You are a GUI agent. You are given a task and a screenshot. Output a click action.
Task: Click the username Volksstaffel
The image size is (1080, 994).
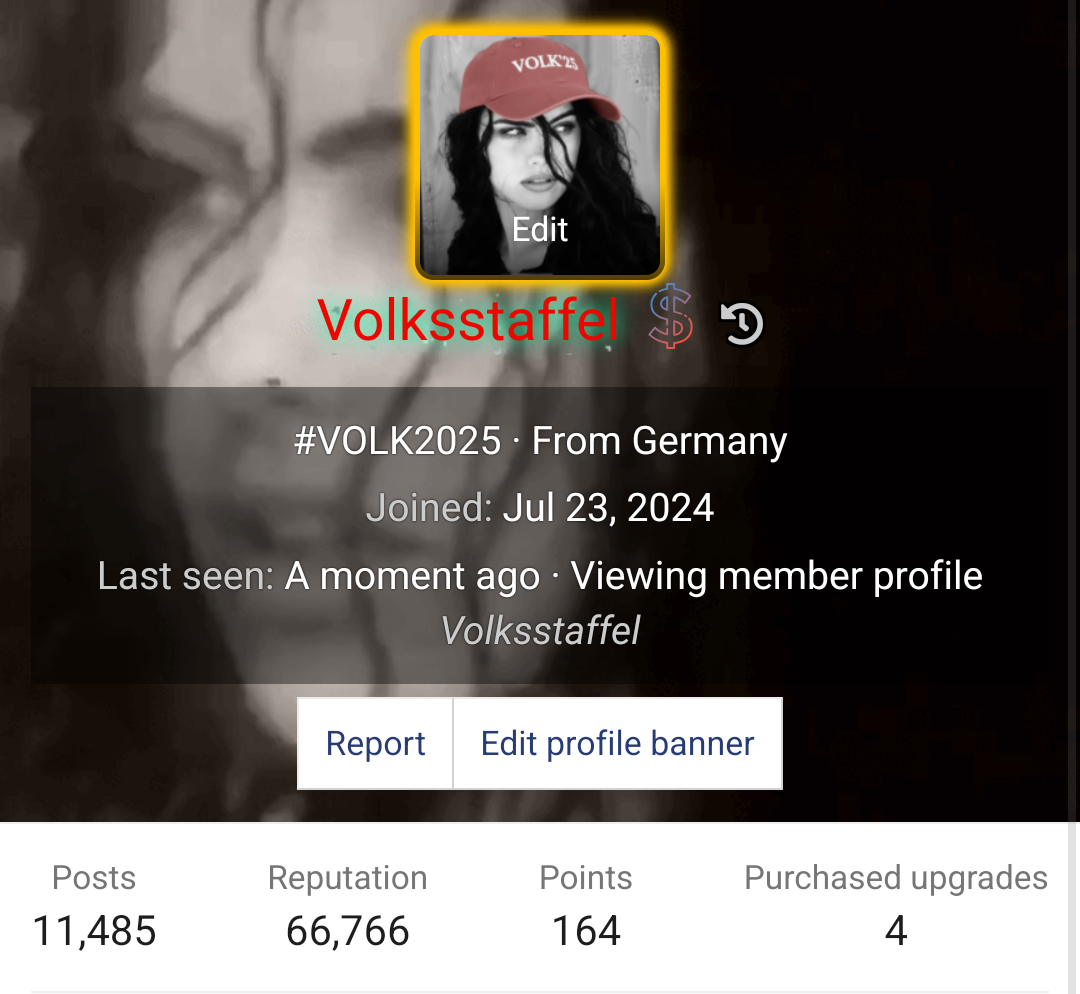[x=468, y=322]
